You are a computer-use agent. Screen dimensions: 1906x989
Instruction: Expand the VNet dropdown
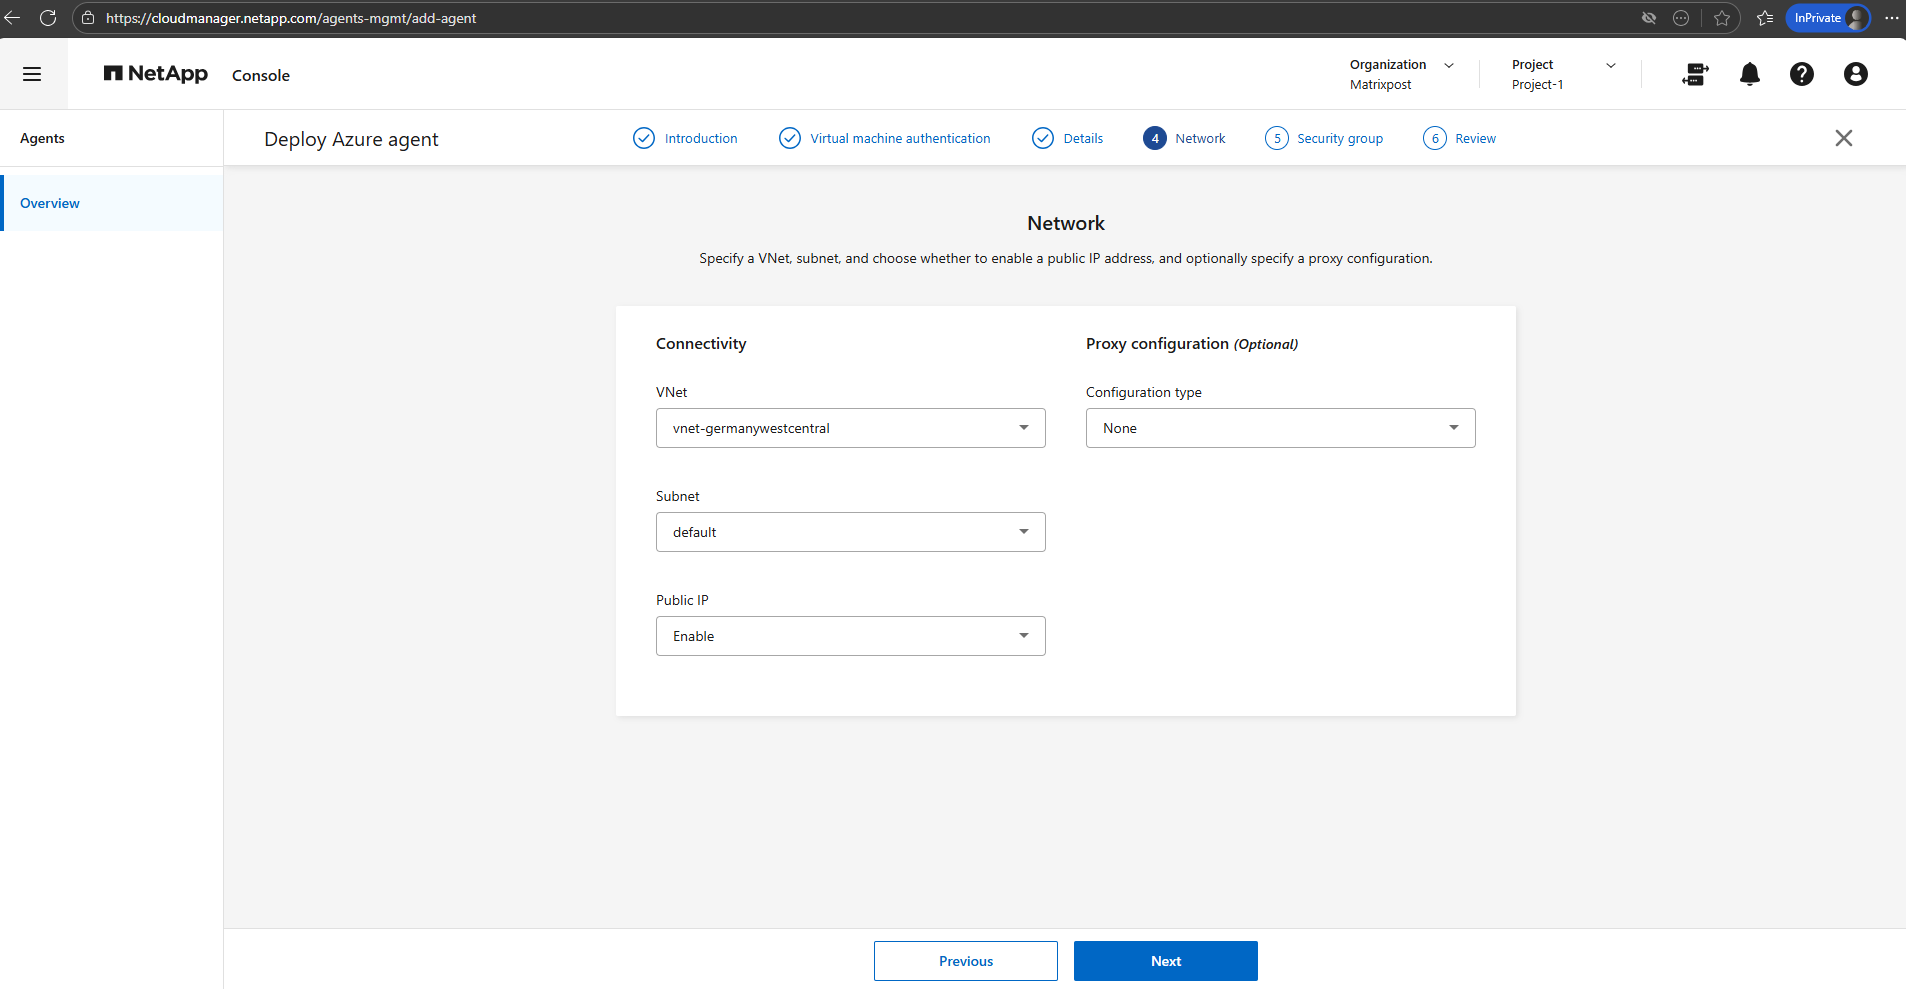click(x=850, y=428)
